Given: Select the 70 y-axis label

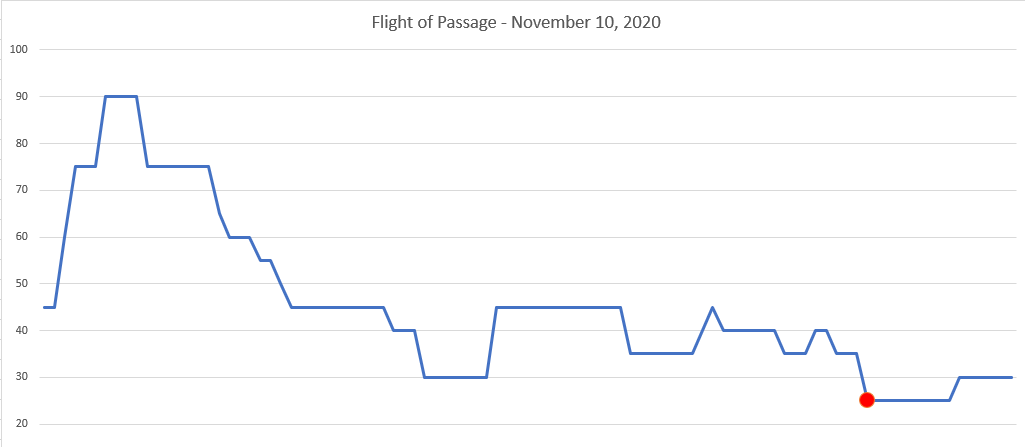Looking at the screenshot, I should click(x=22, y=190).
